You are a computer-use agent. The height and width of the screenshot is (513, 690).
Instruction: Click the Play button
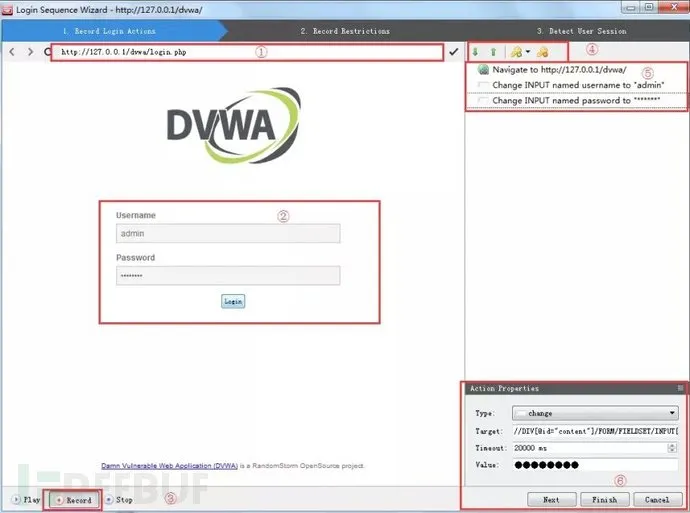coord(26,500)
